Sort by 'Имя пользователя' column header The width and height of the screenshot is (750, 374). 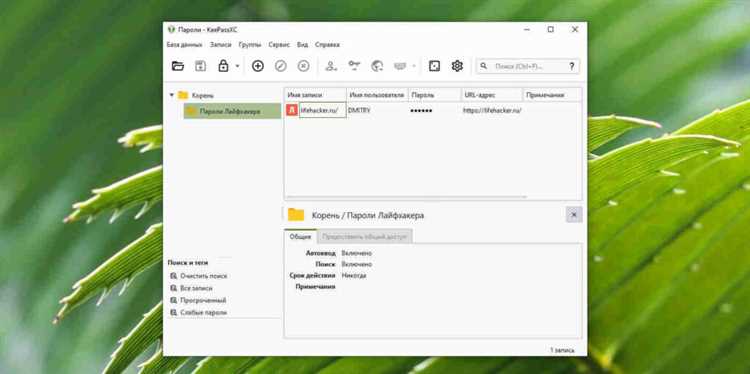[377, 95]
